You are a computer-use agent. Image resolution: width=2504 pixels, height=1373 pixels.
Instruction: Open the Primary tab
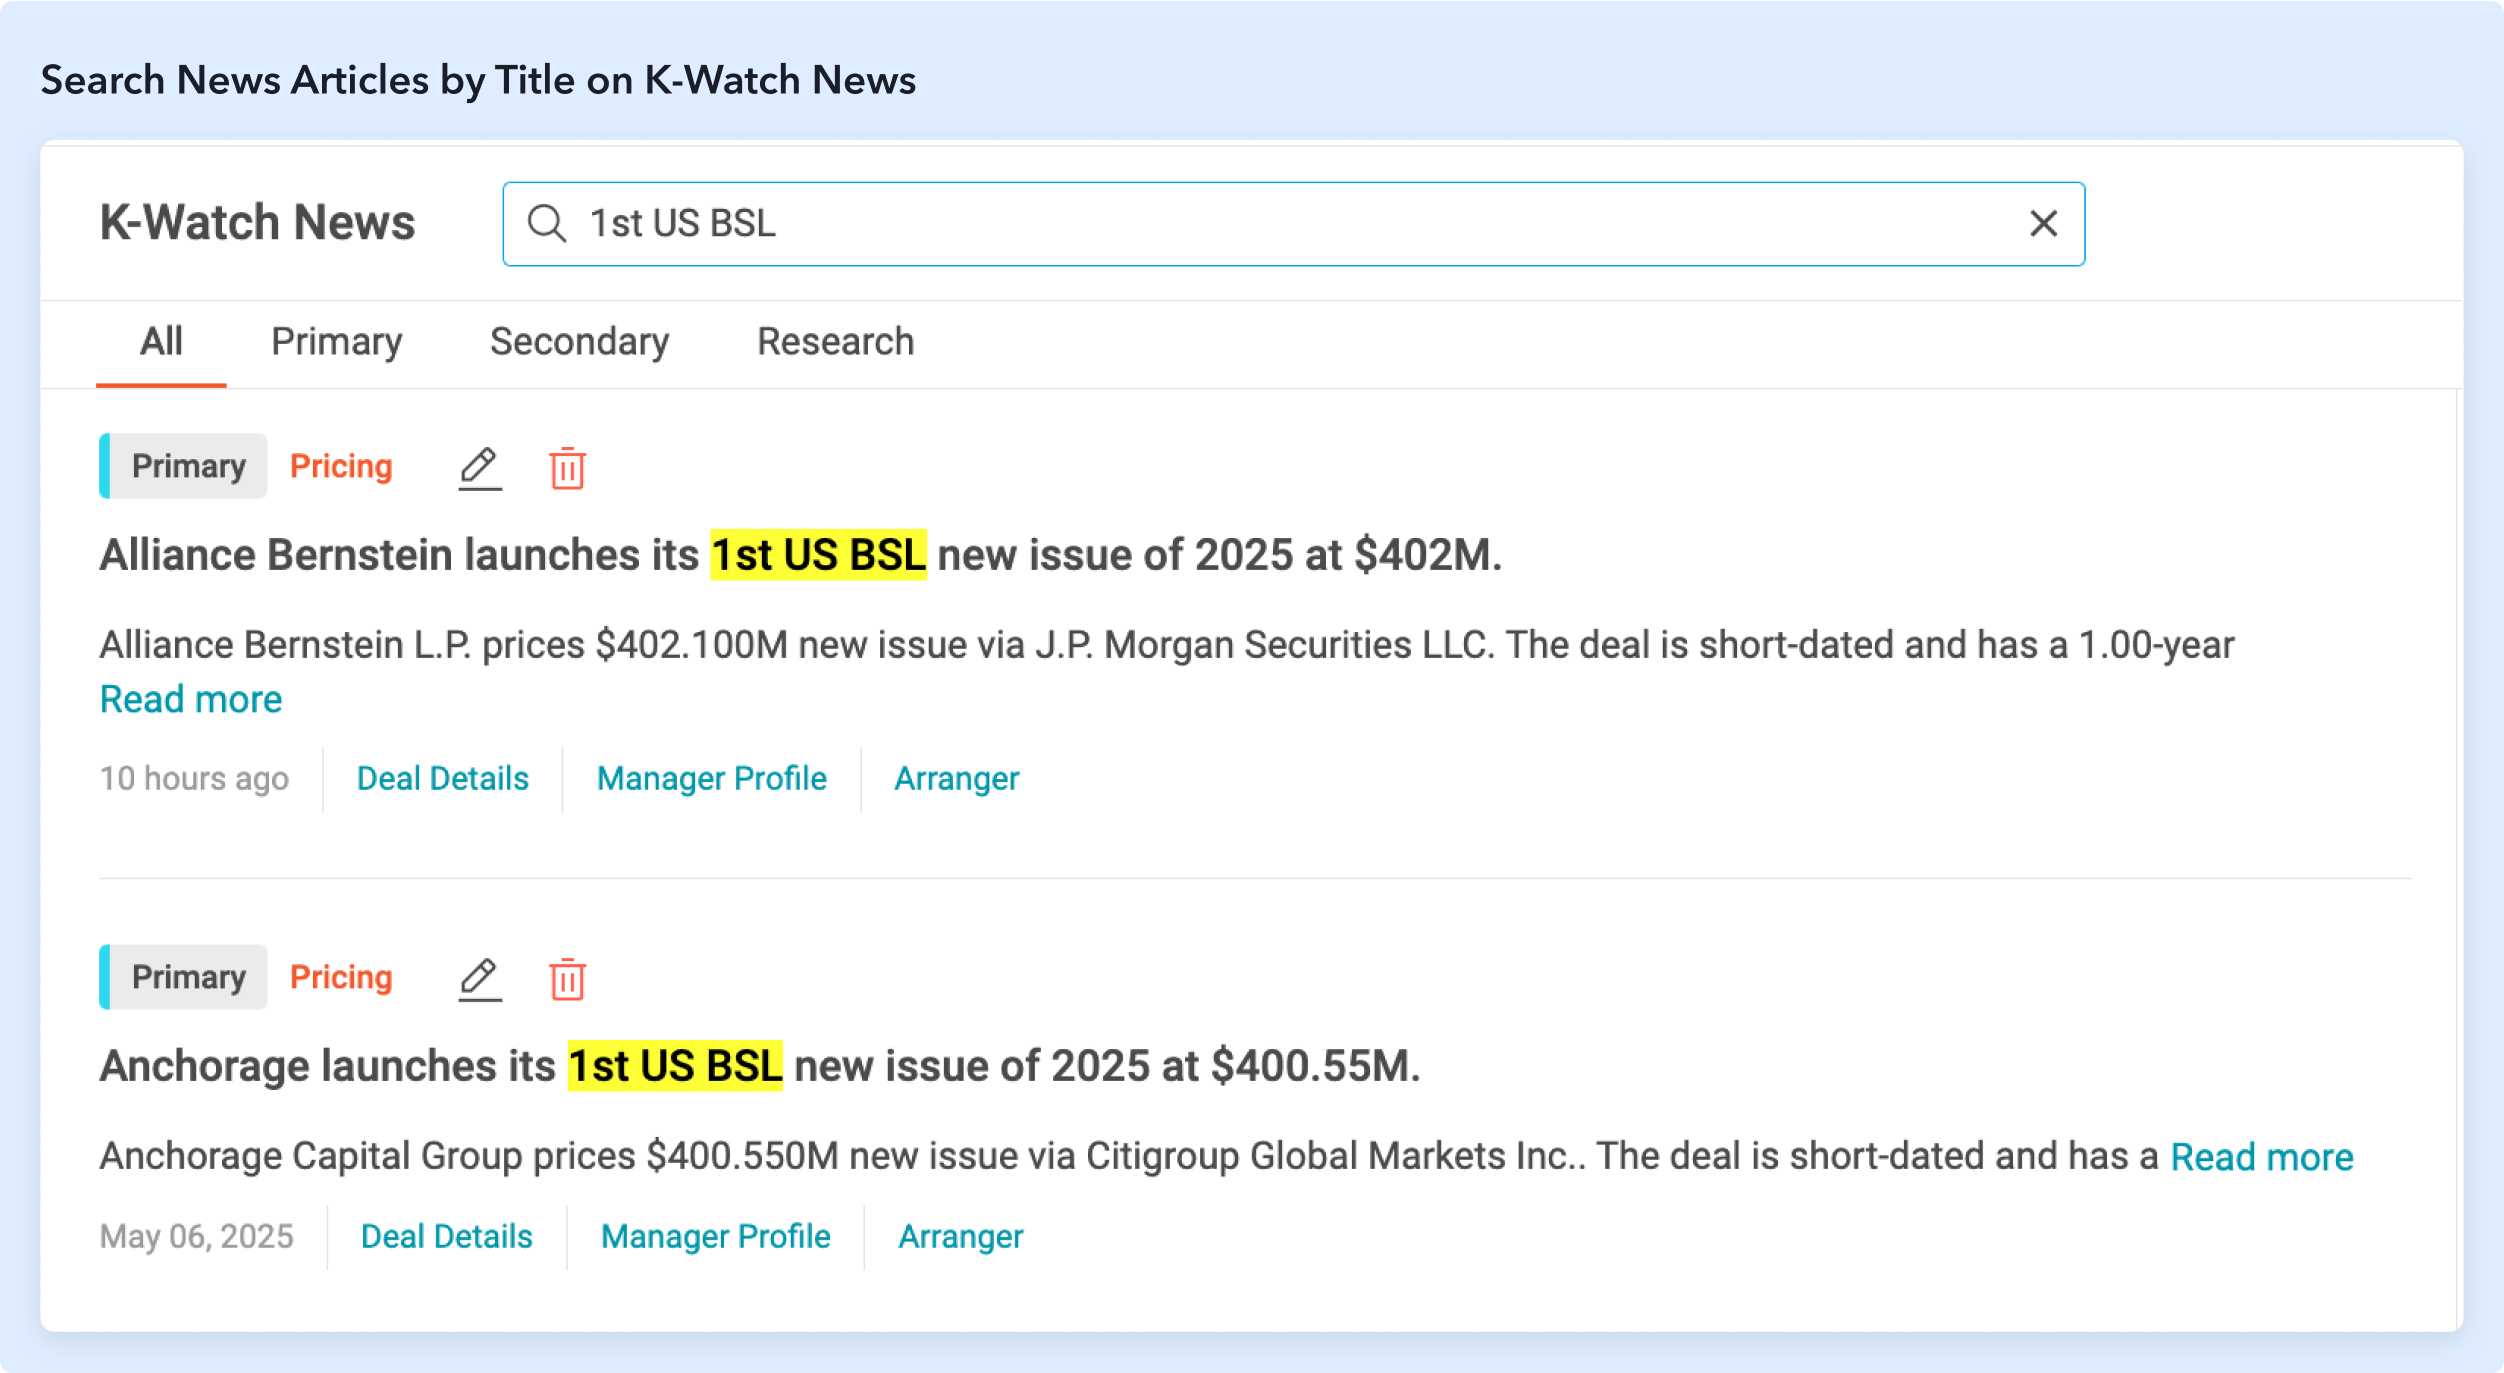pyautogui.click(x=336, y=342)
